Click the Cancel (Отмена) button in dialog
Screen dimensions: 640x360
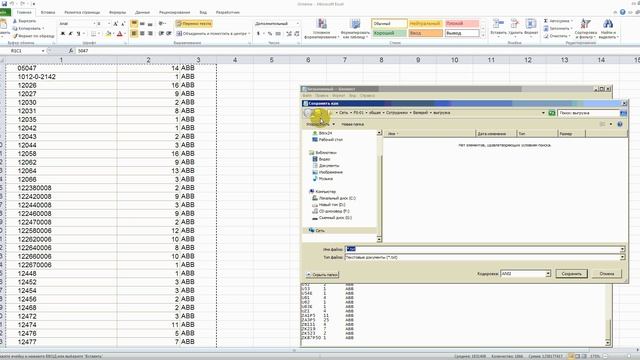[607, 273]
